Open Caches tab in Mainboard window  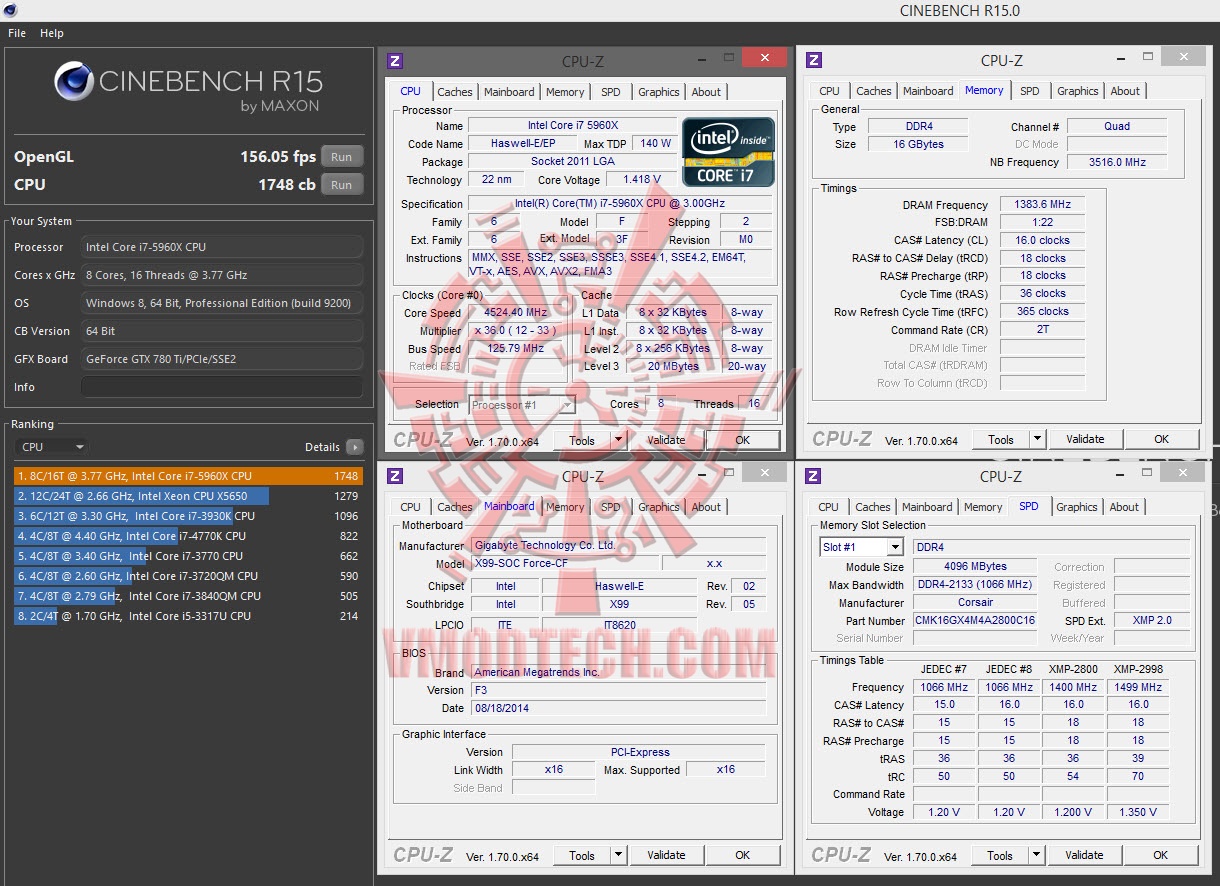[x=455, y=507]
